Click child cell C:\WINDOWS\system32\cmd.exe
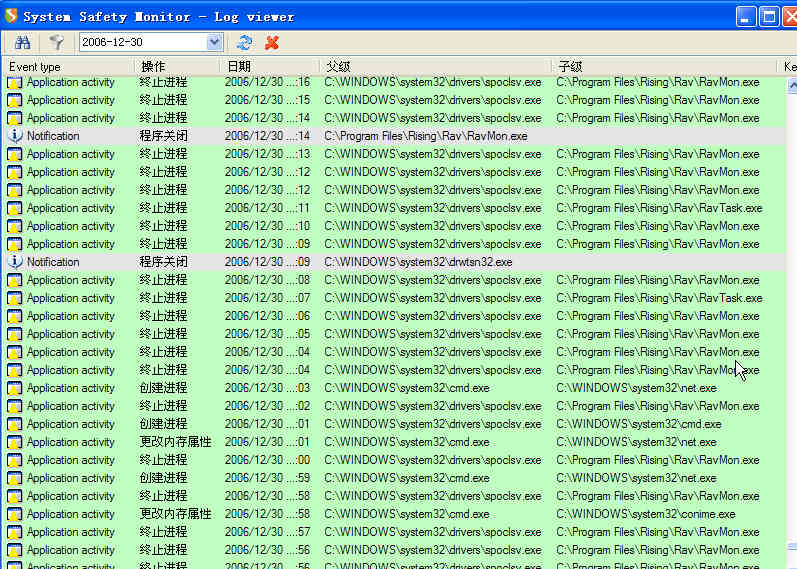 click(639, 424)
